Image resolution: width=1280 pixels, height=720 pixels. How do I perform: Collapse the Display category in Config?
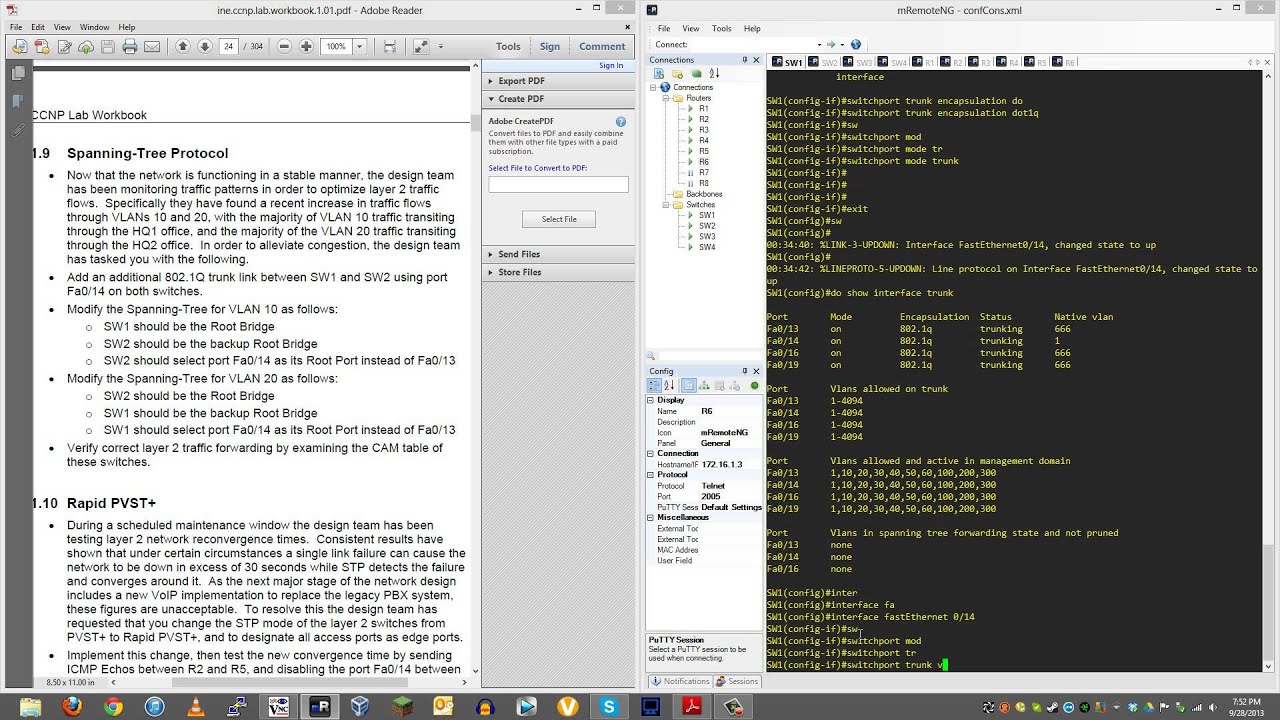click(650, 400)
